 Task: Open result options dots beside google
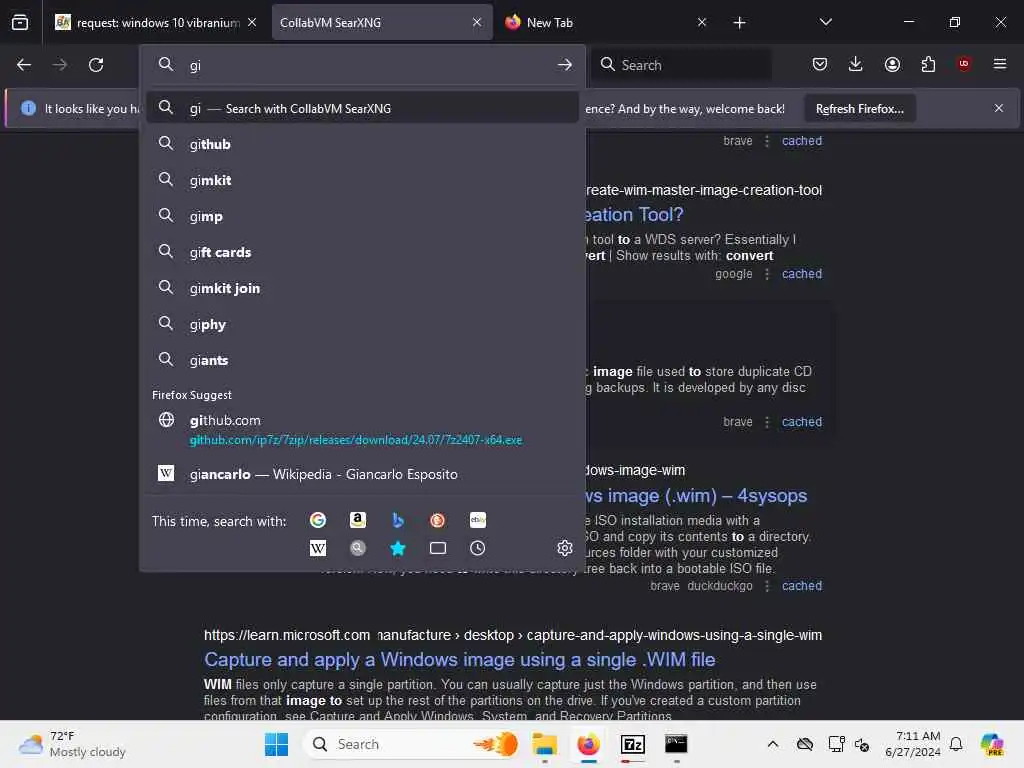point(767,274)
